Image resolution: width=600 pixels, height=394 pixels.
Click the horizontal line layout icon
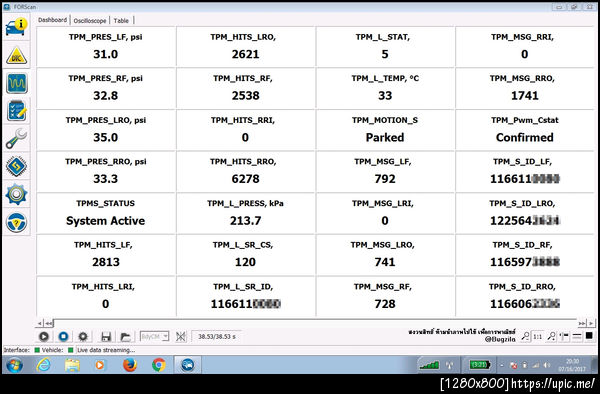click(x=577, y=336)
